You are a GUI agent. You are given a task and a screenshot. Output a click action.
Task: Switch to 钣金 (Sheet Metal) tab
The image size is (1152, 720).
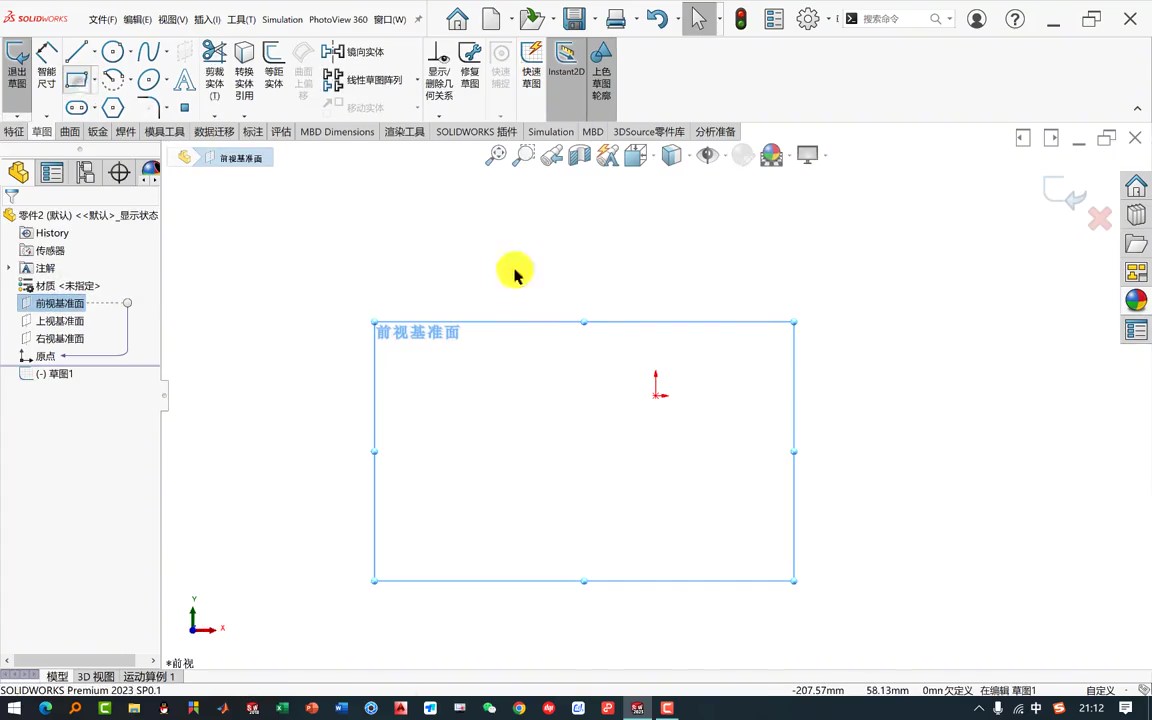(x=98, y=132)
